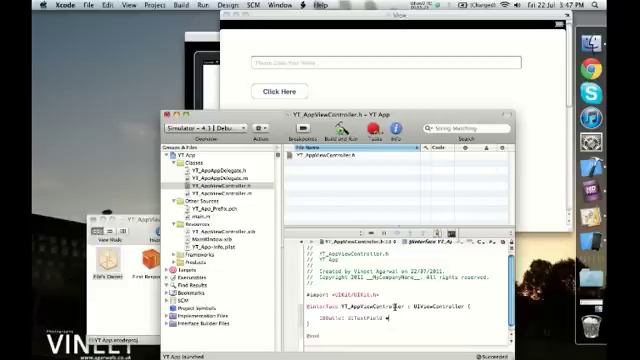Select First Responder cube in the xib window

(x=150, y=260)
